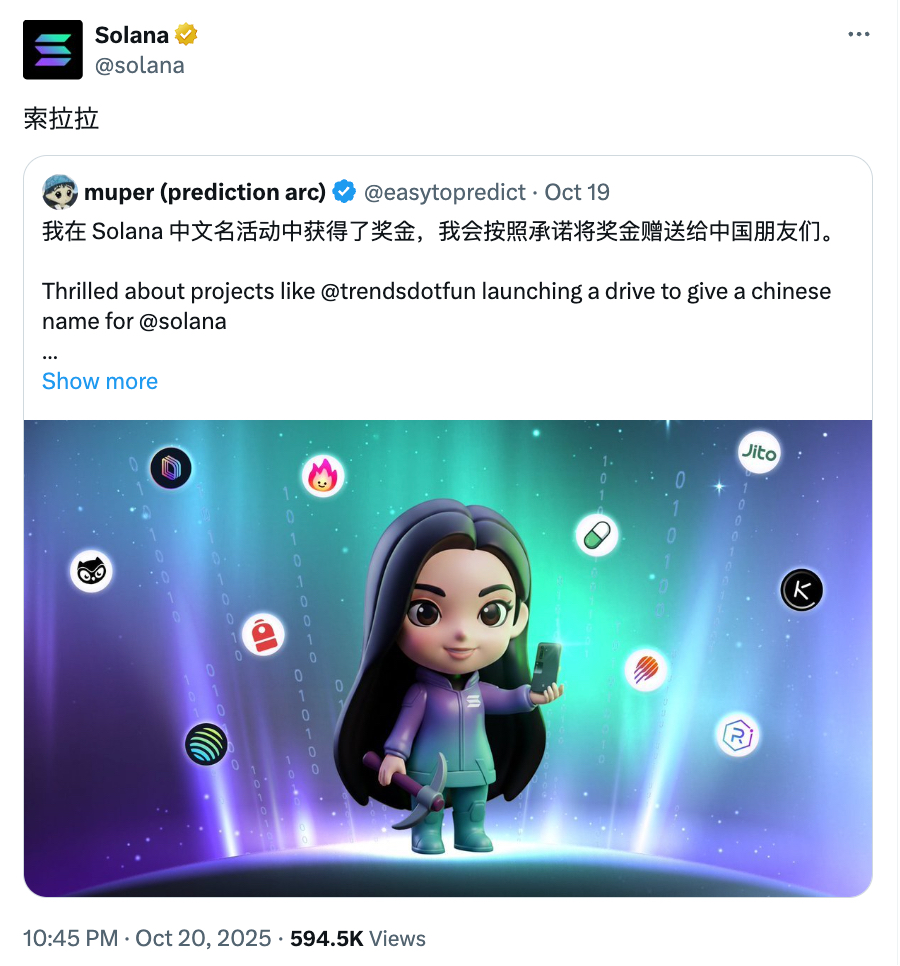Image resolution: width=900 pixels, height=966 pixels.
Task: Open the three-dot more options menu
Action: click(858, 34)
